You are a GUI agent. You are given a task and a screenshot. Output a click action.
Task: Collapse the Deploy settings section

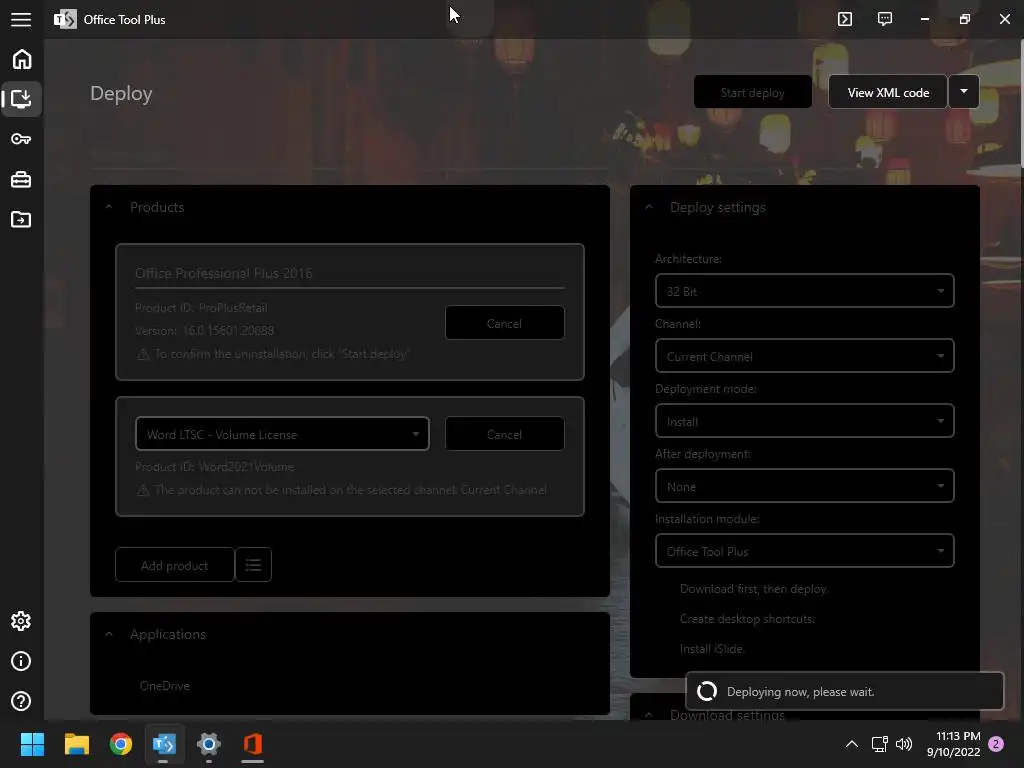(649, 207)
